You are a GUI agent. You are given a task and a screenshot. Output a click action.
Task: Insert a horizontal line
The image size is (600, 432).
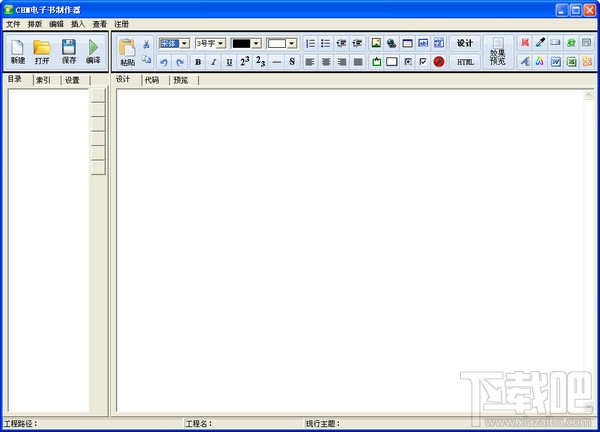(x=277, y=62)
